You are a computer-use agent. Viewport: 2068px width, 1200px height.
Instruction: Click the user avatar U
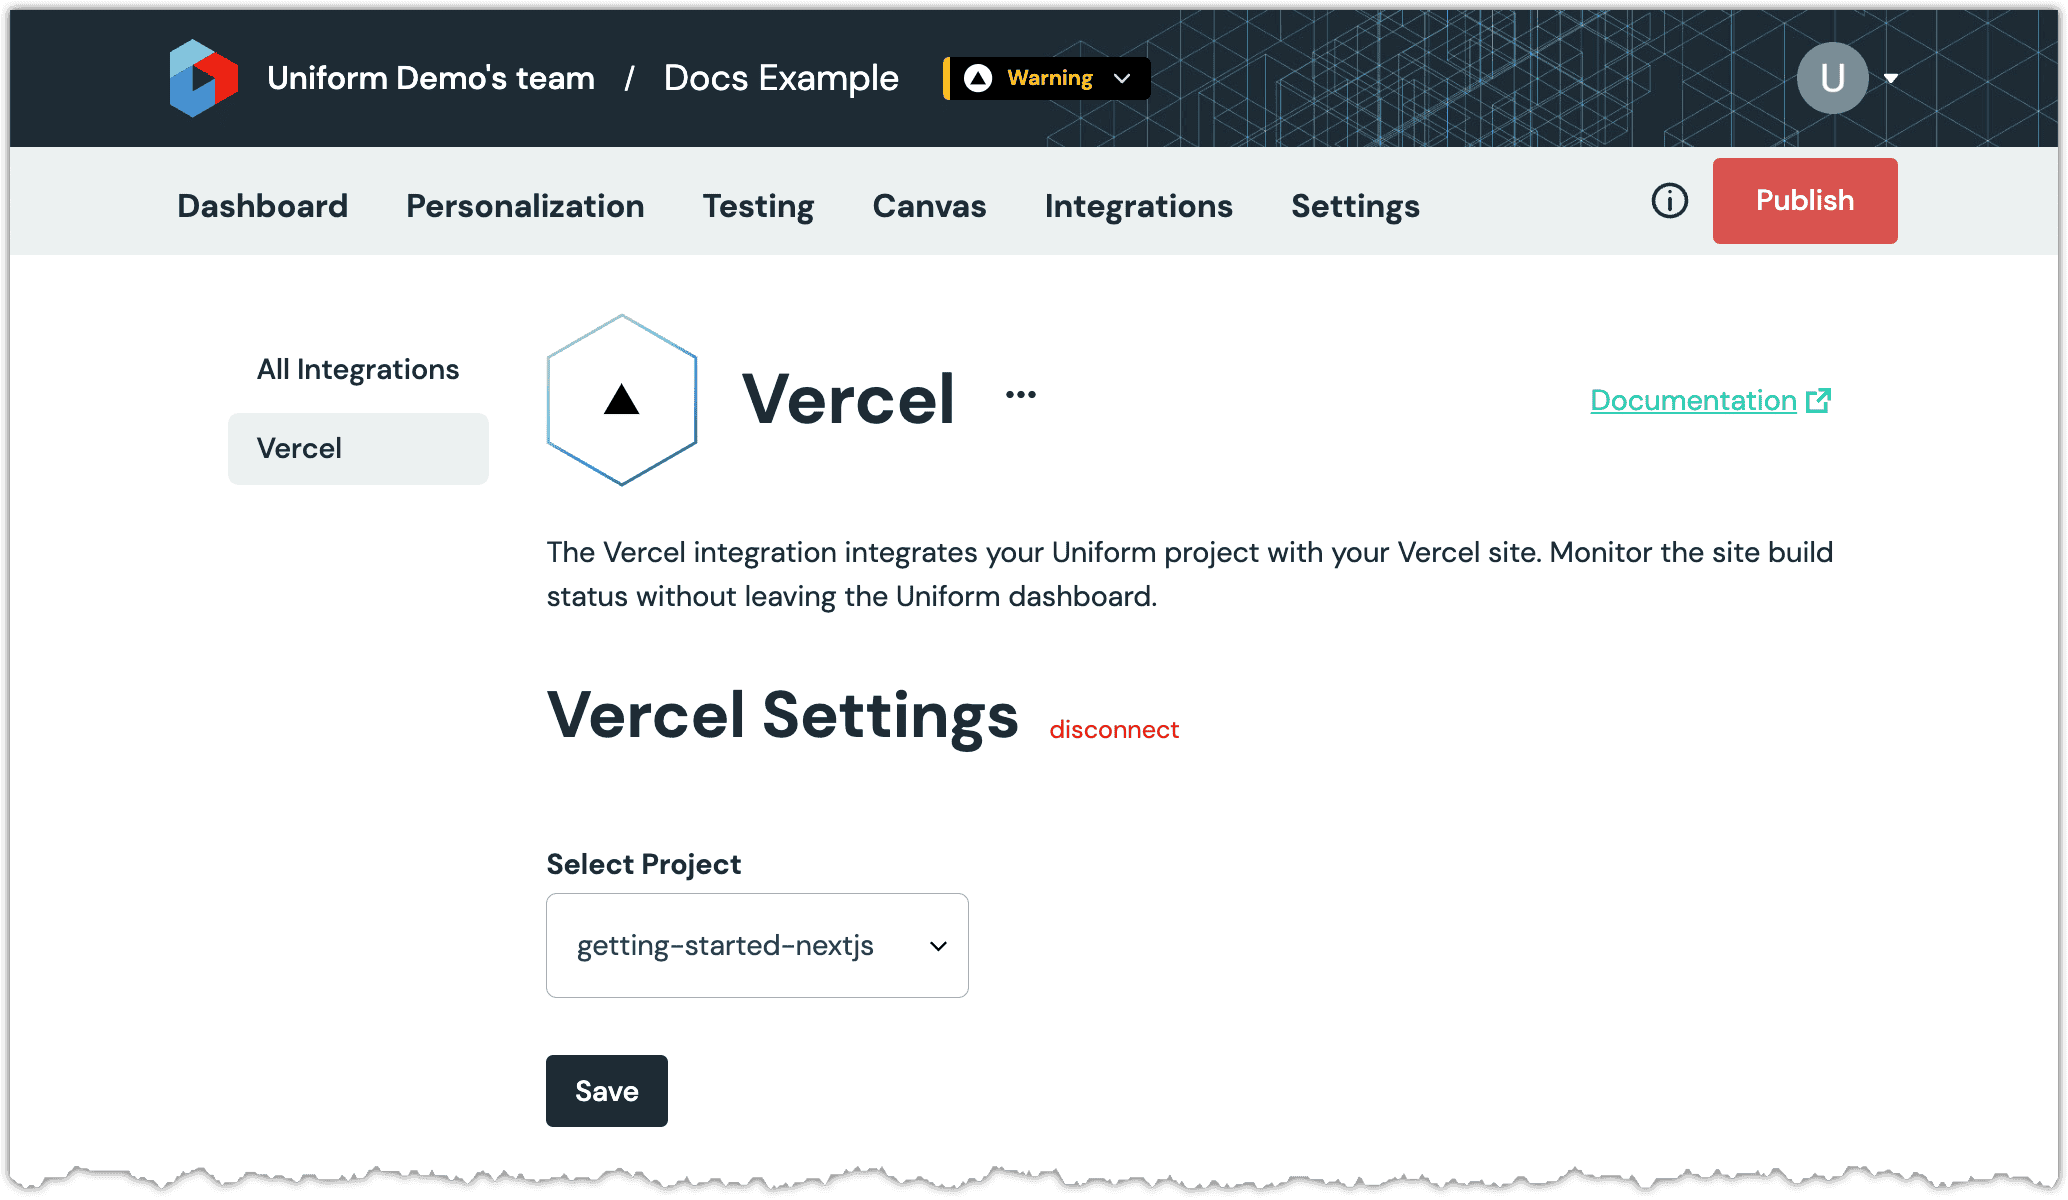1832,78
